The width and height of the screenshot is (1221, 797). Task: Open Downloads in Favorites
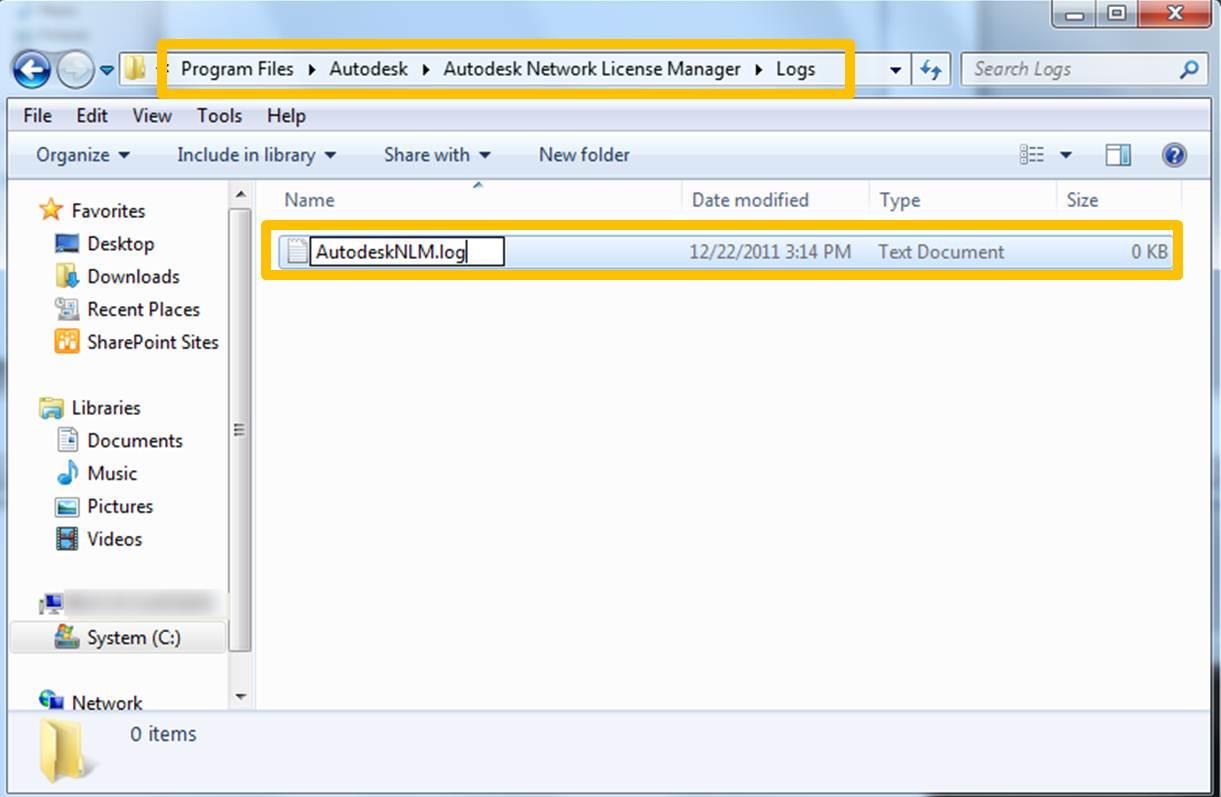[133, 277]
